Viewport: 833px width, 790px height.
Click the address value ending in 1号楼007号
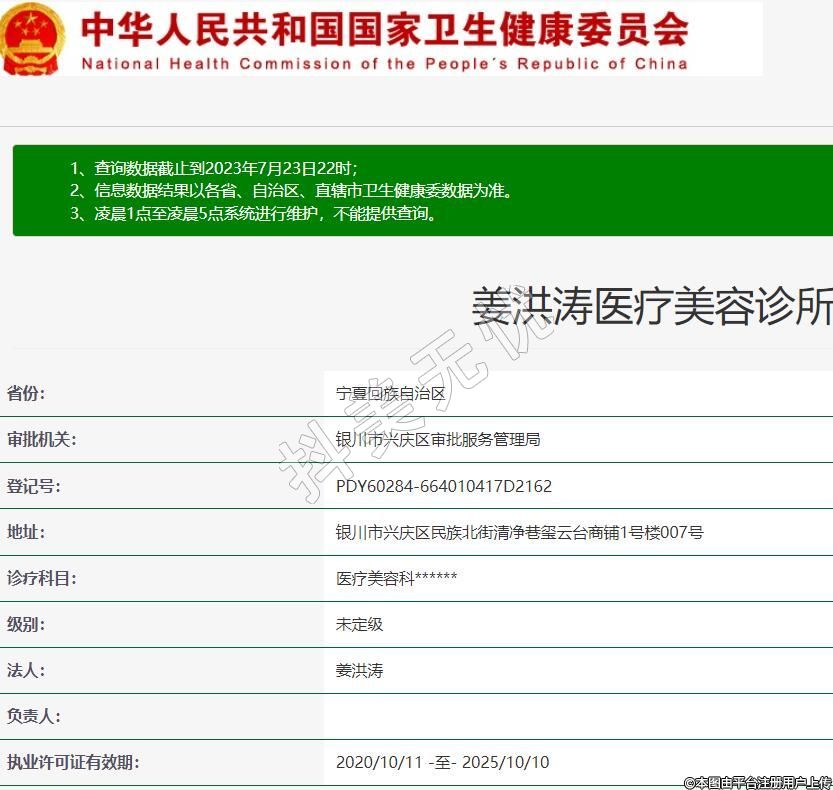click(519, 532)
